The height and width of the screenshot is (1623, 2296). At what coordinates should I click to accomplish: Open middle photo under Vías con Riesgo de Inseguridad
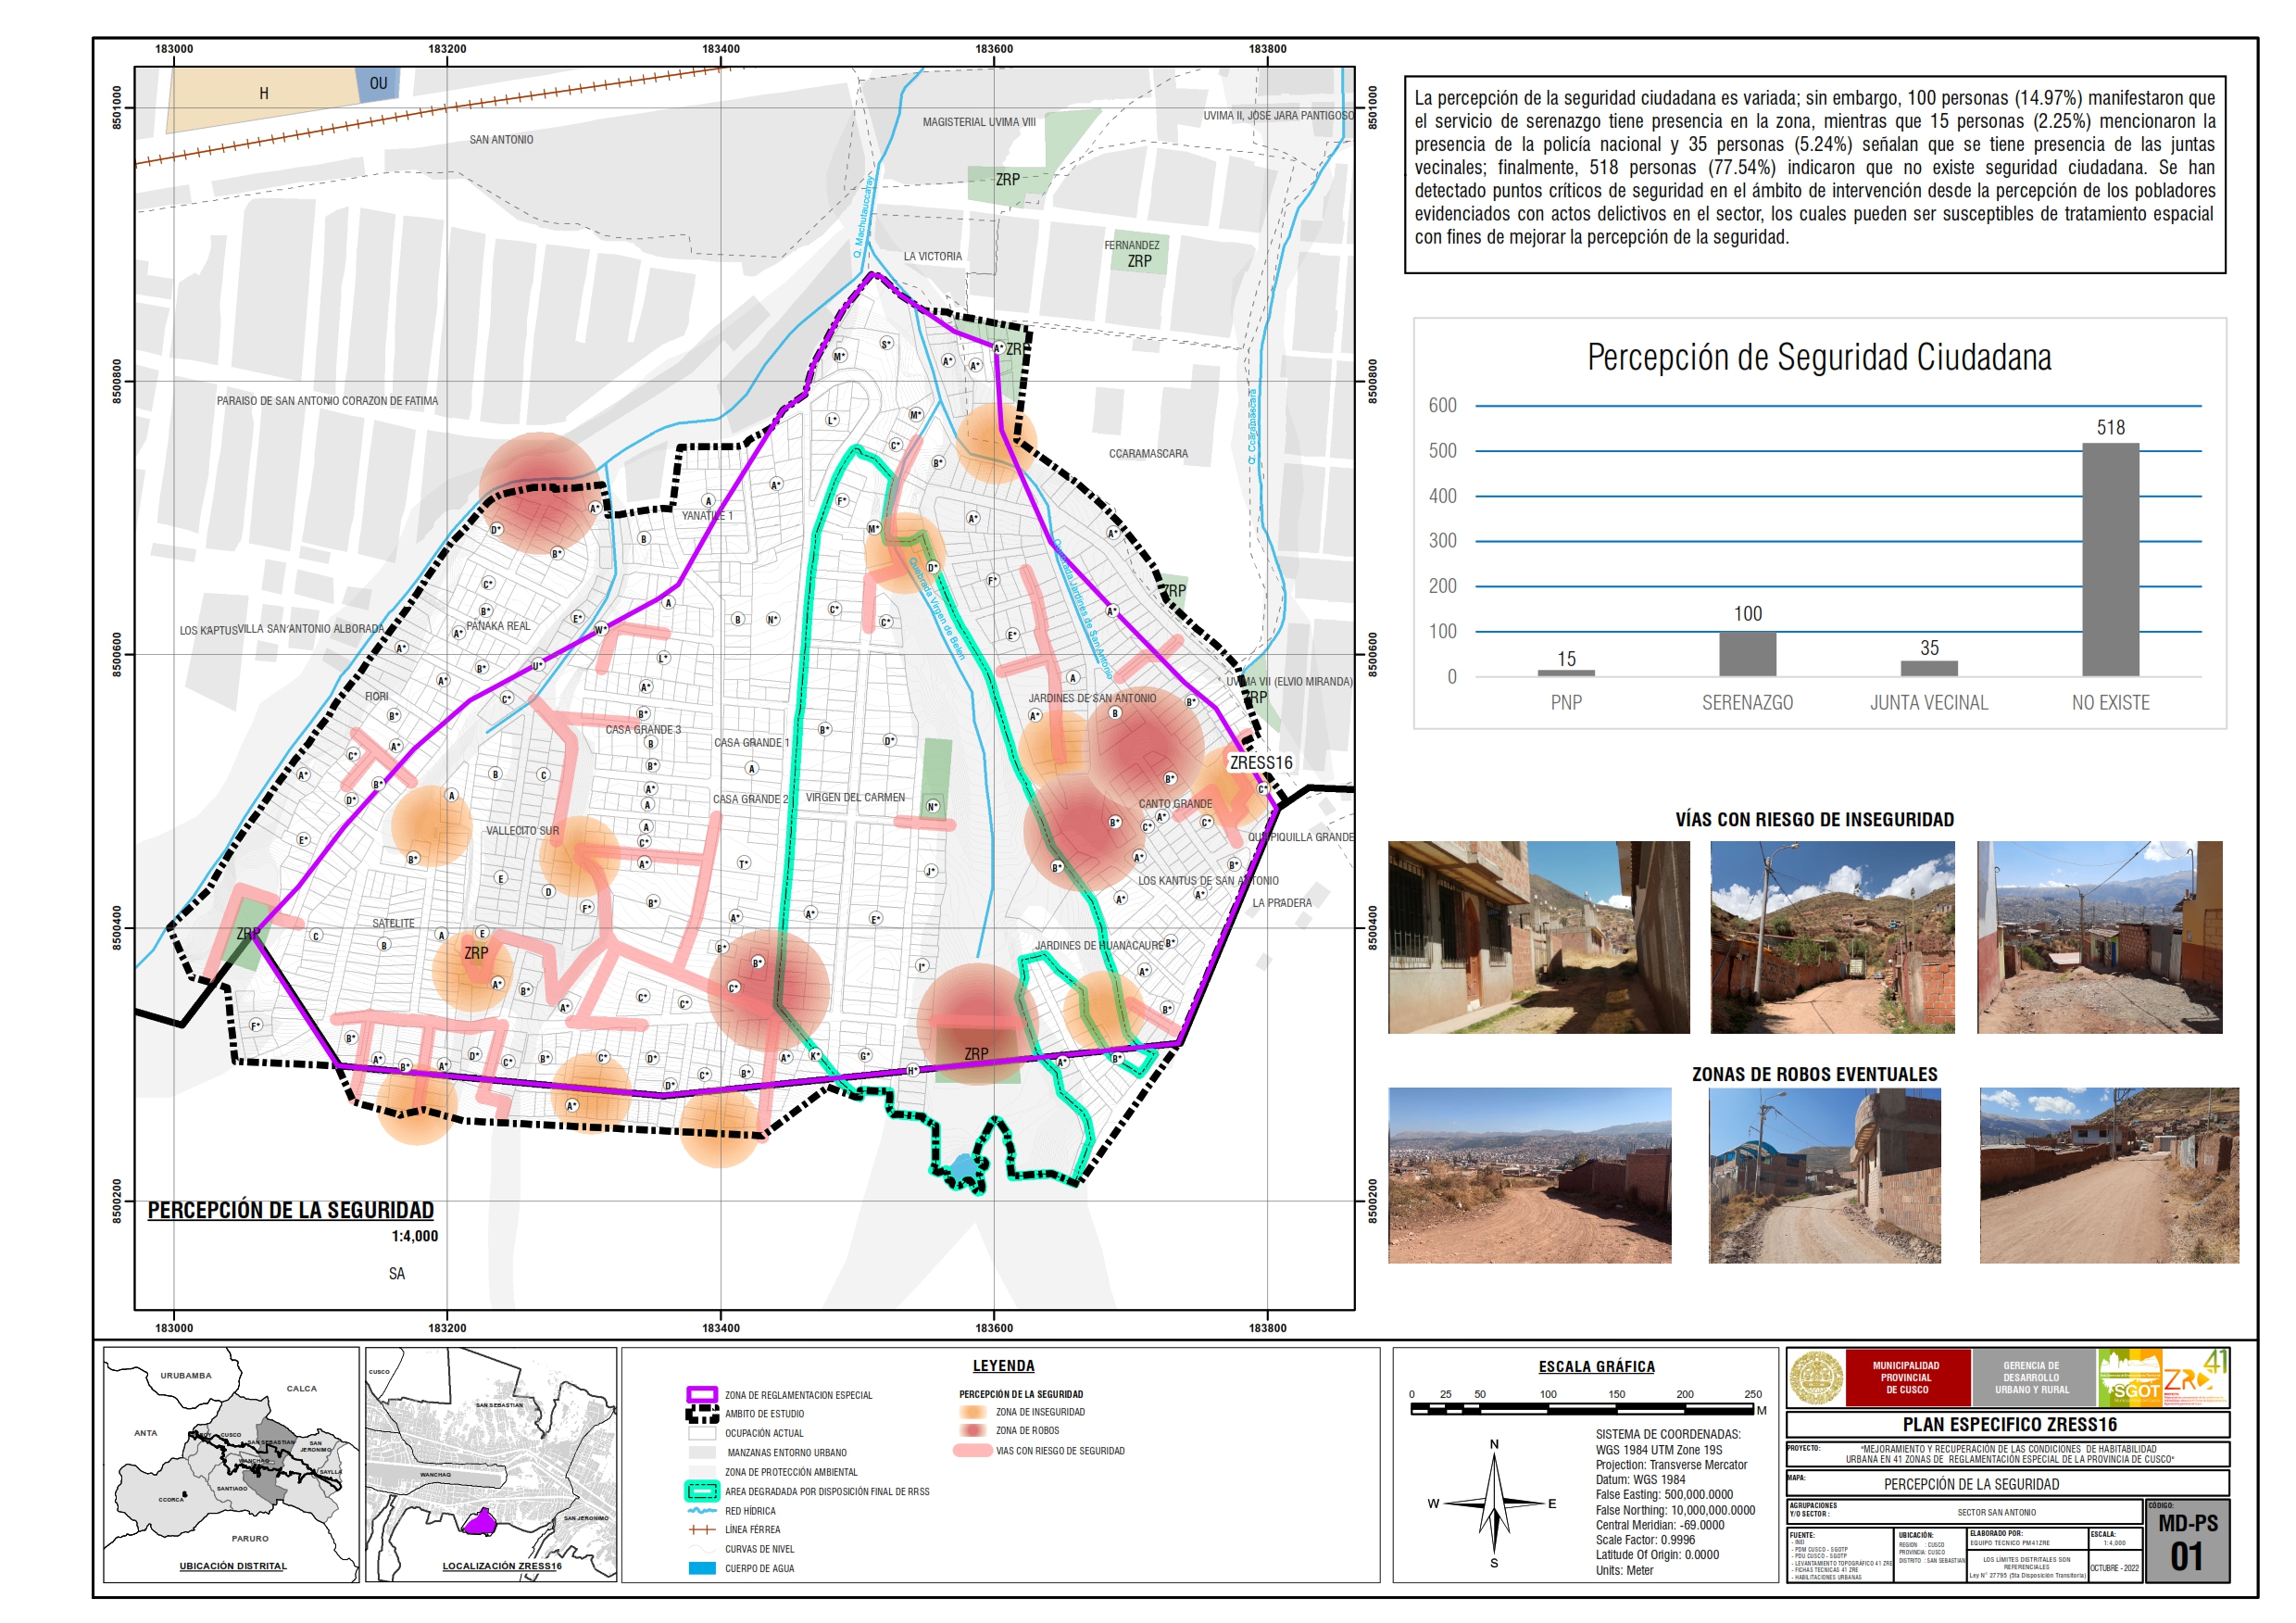click(x=1832, y=937)
